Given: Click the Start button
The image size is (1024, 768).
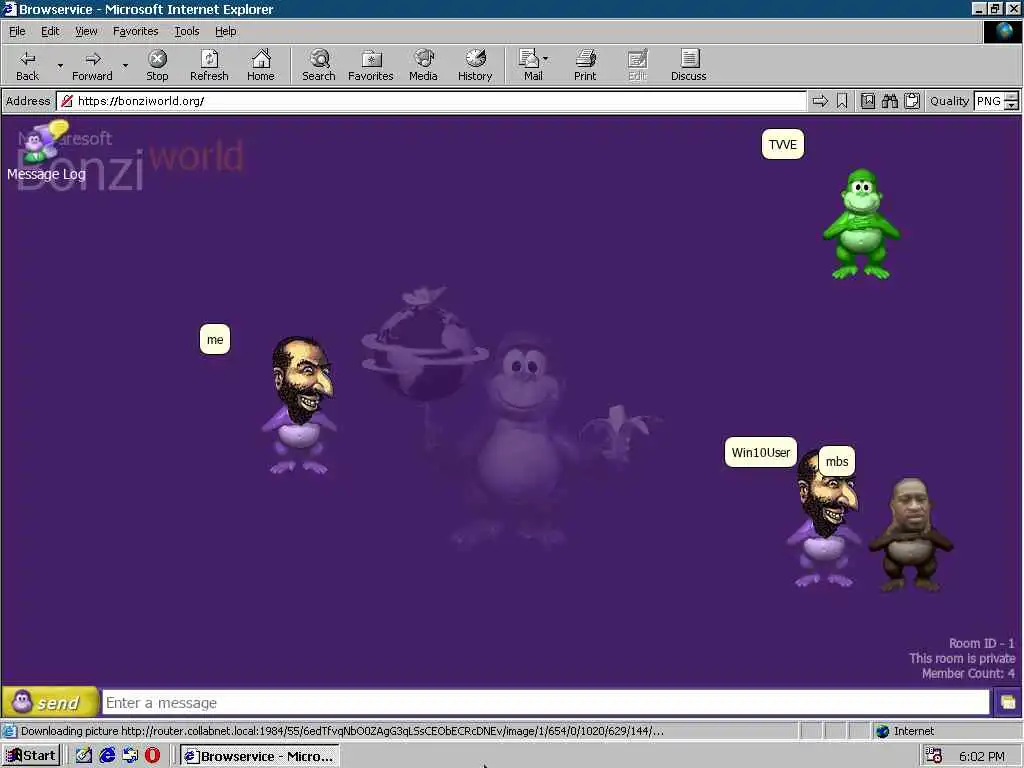Looking at the screenshot, I should [x=31, y=756].
